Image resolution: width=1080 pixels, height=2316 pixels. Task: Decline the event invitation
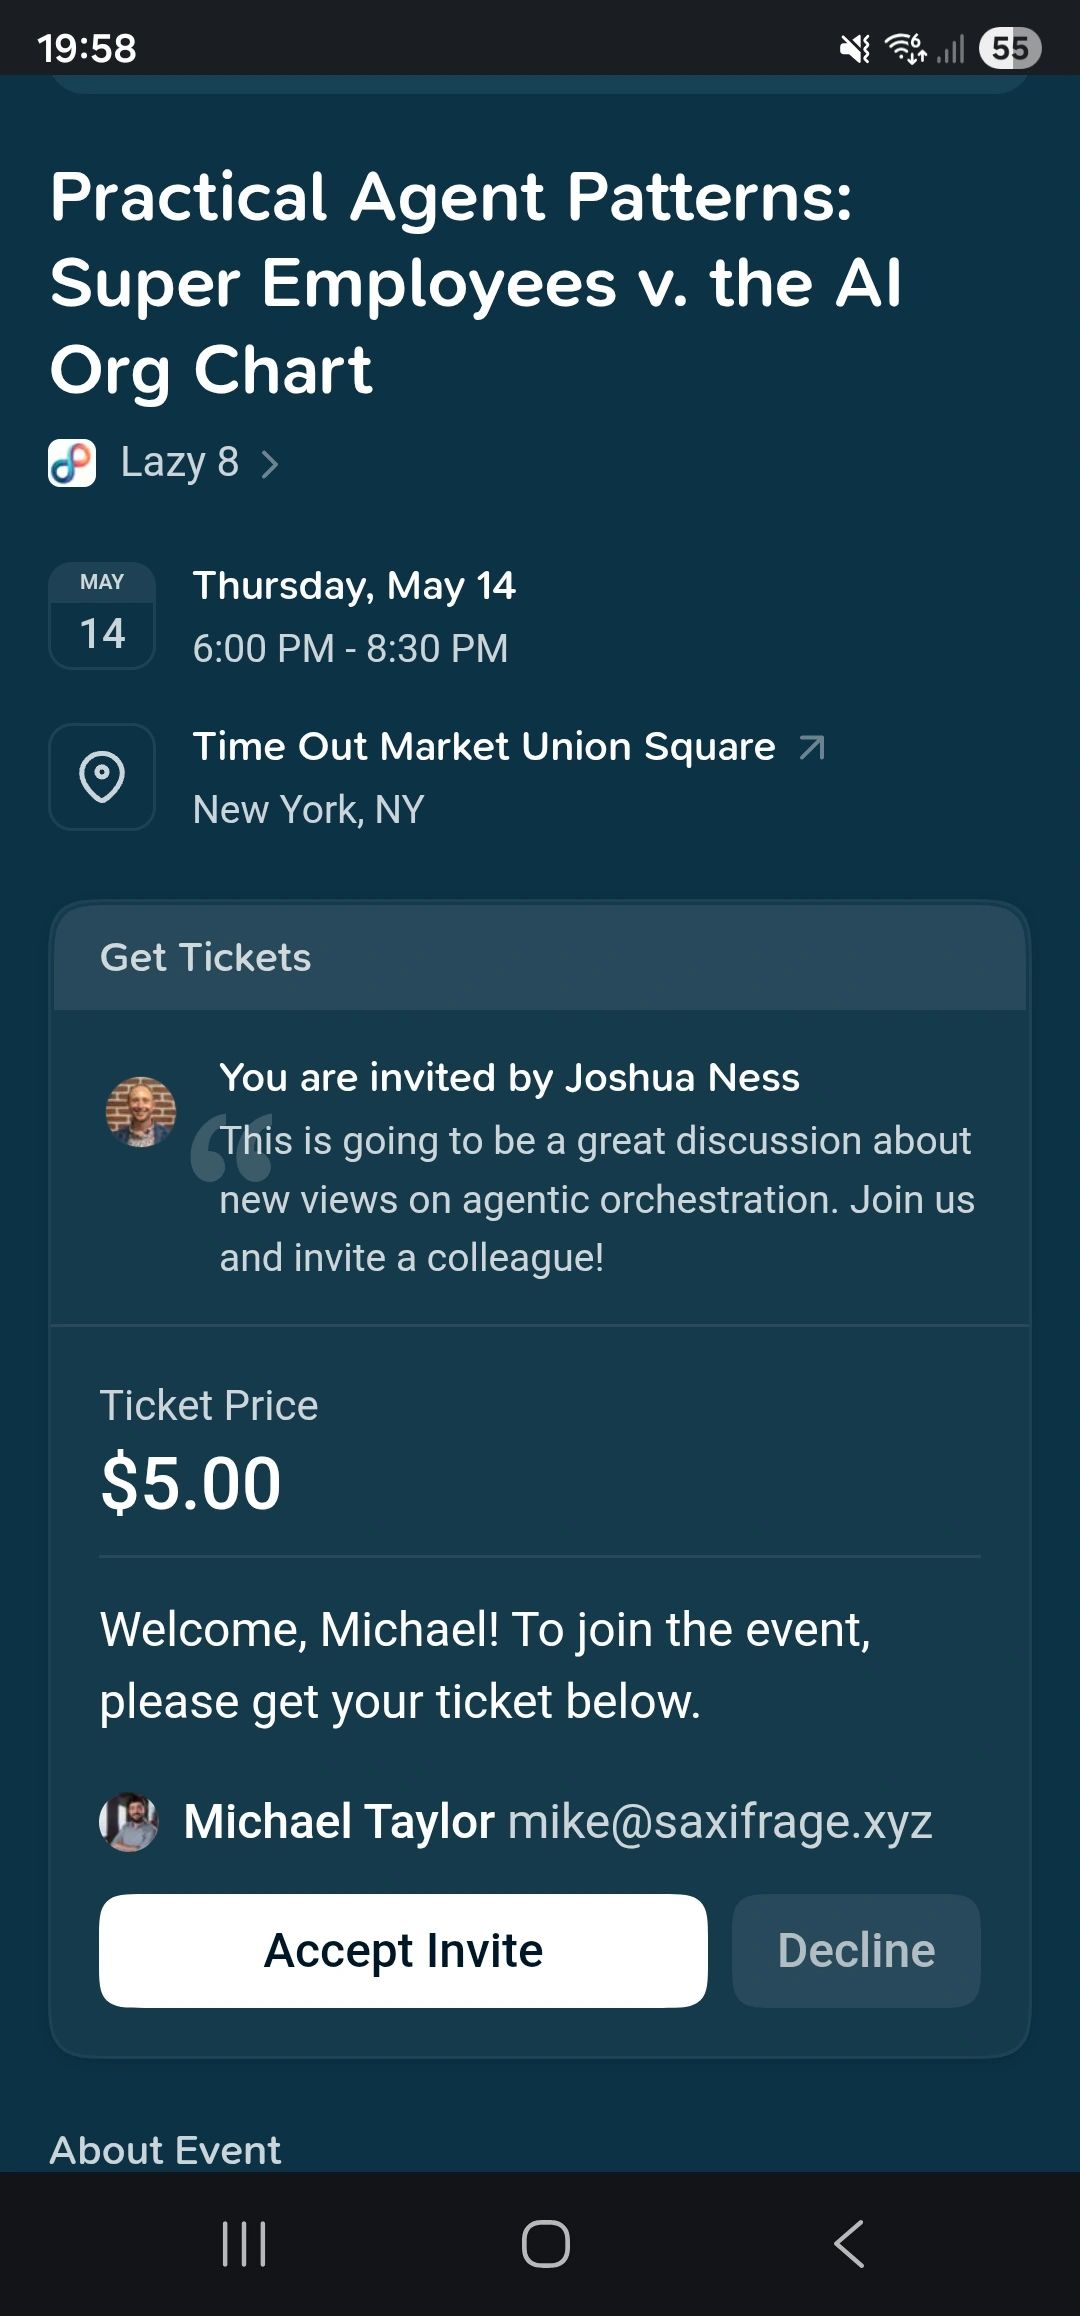click(856, 1950)
